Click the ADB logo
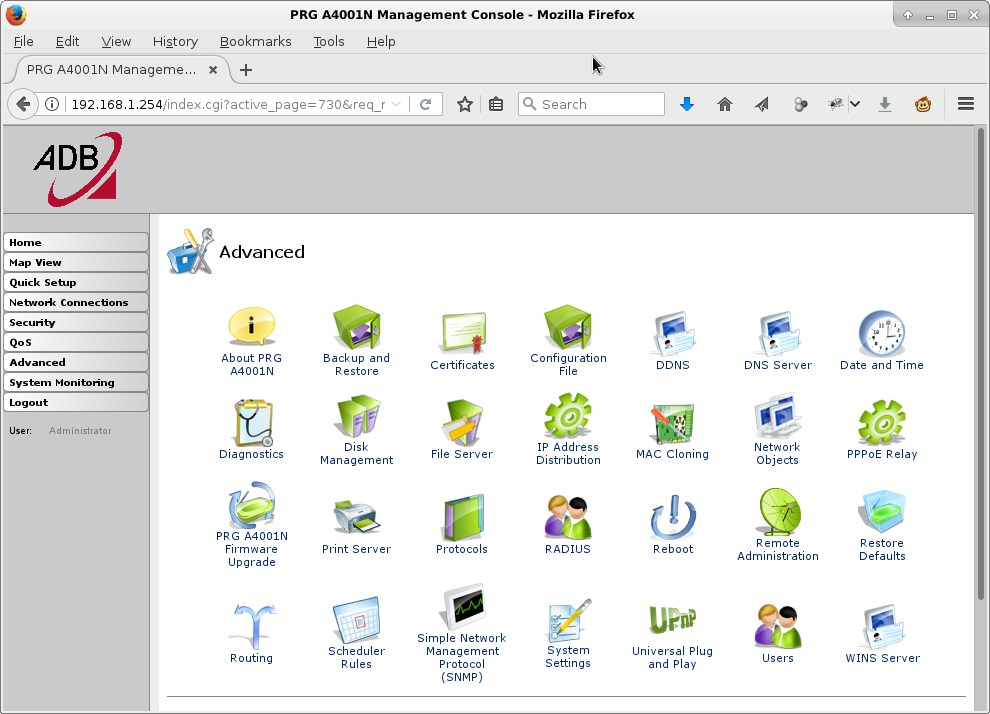 [x=78, y=169]
